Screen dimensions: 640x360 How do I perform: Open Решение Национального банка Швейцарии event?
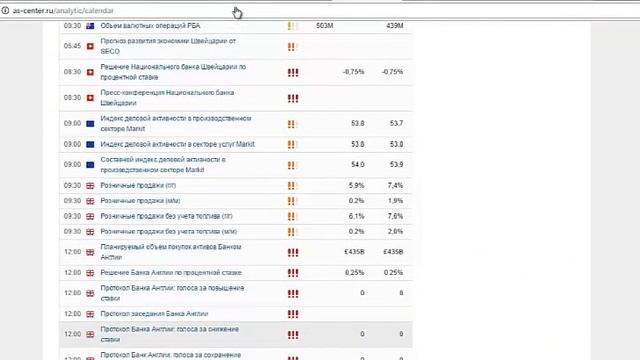click(x=173, y=72)
